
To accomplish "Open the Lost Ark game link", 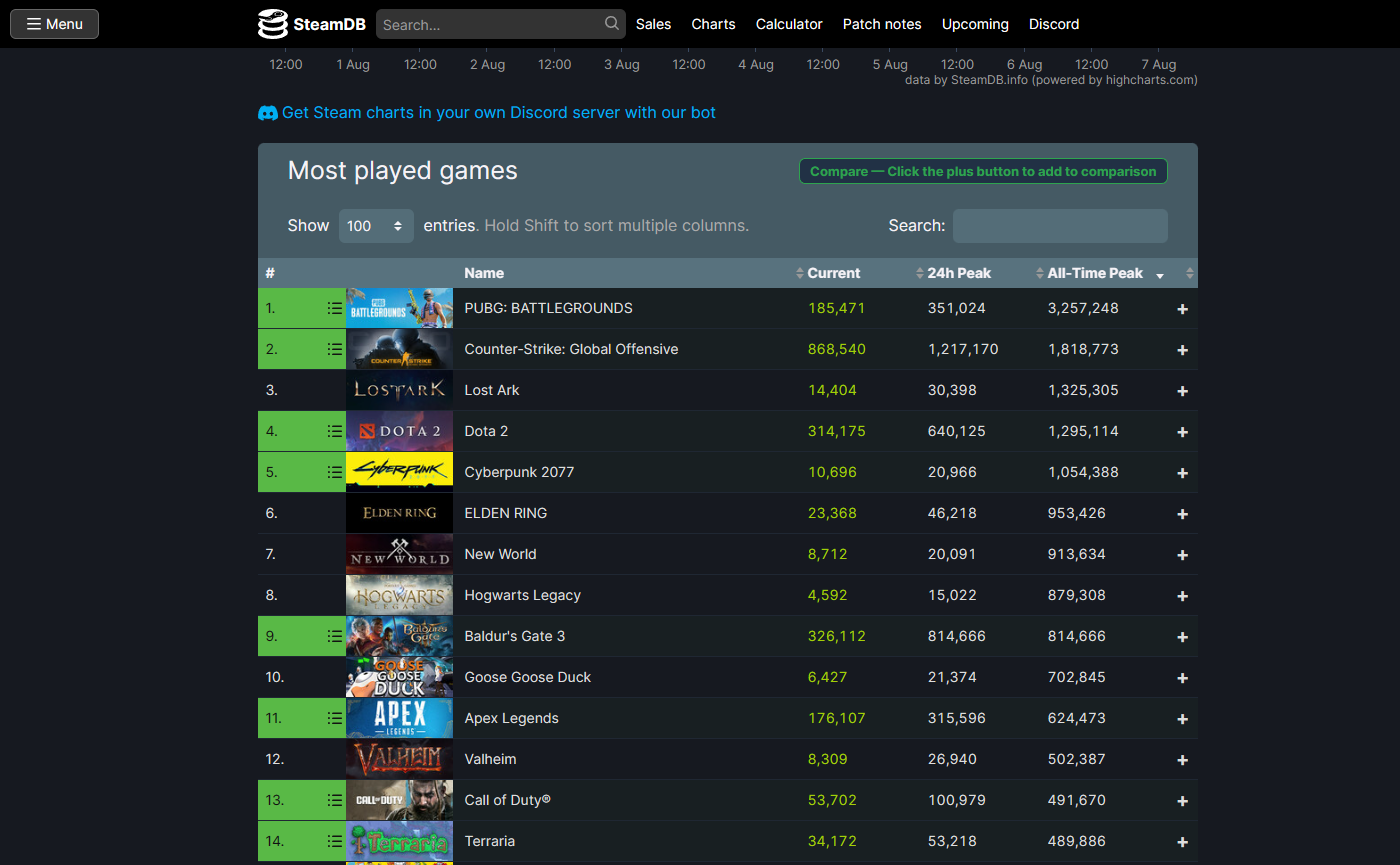I will (x=492, y=390).
